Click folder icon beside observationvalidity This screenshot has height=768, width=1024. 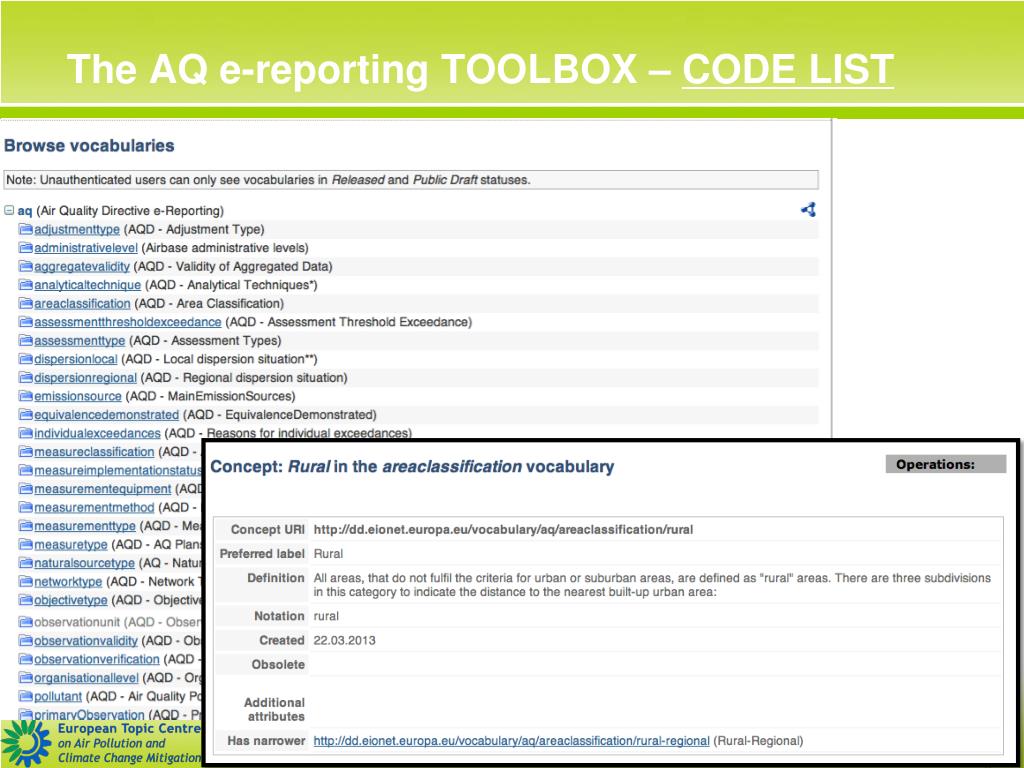pyautogui.click(x=25, y=641)
